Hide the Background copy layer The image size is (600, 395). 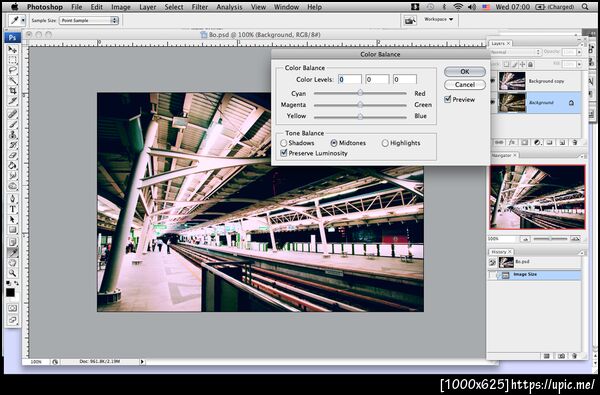492,81
